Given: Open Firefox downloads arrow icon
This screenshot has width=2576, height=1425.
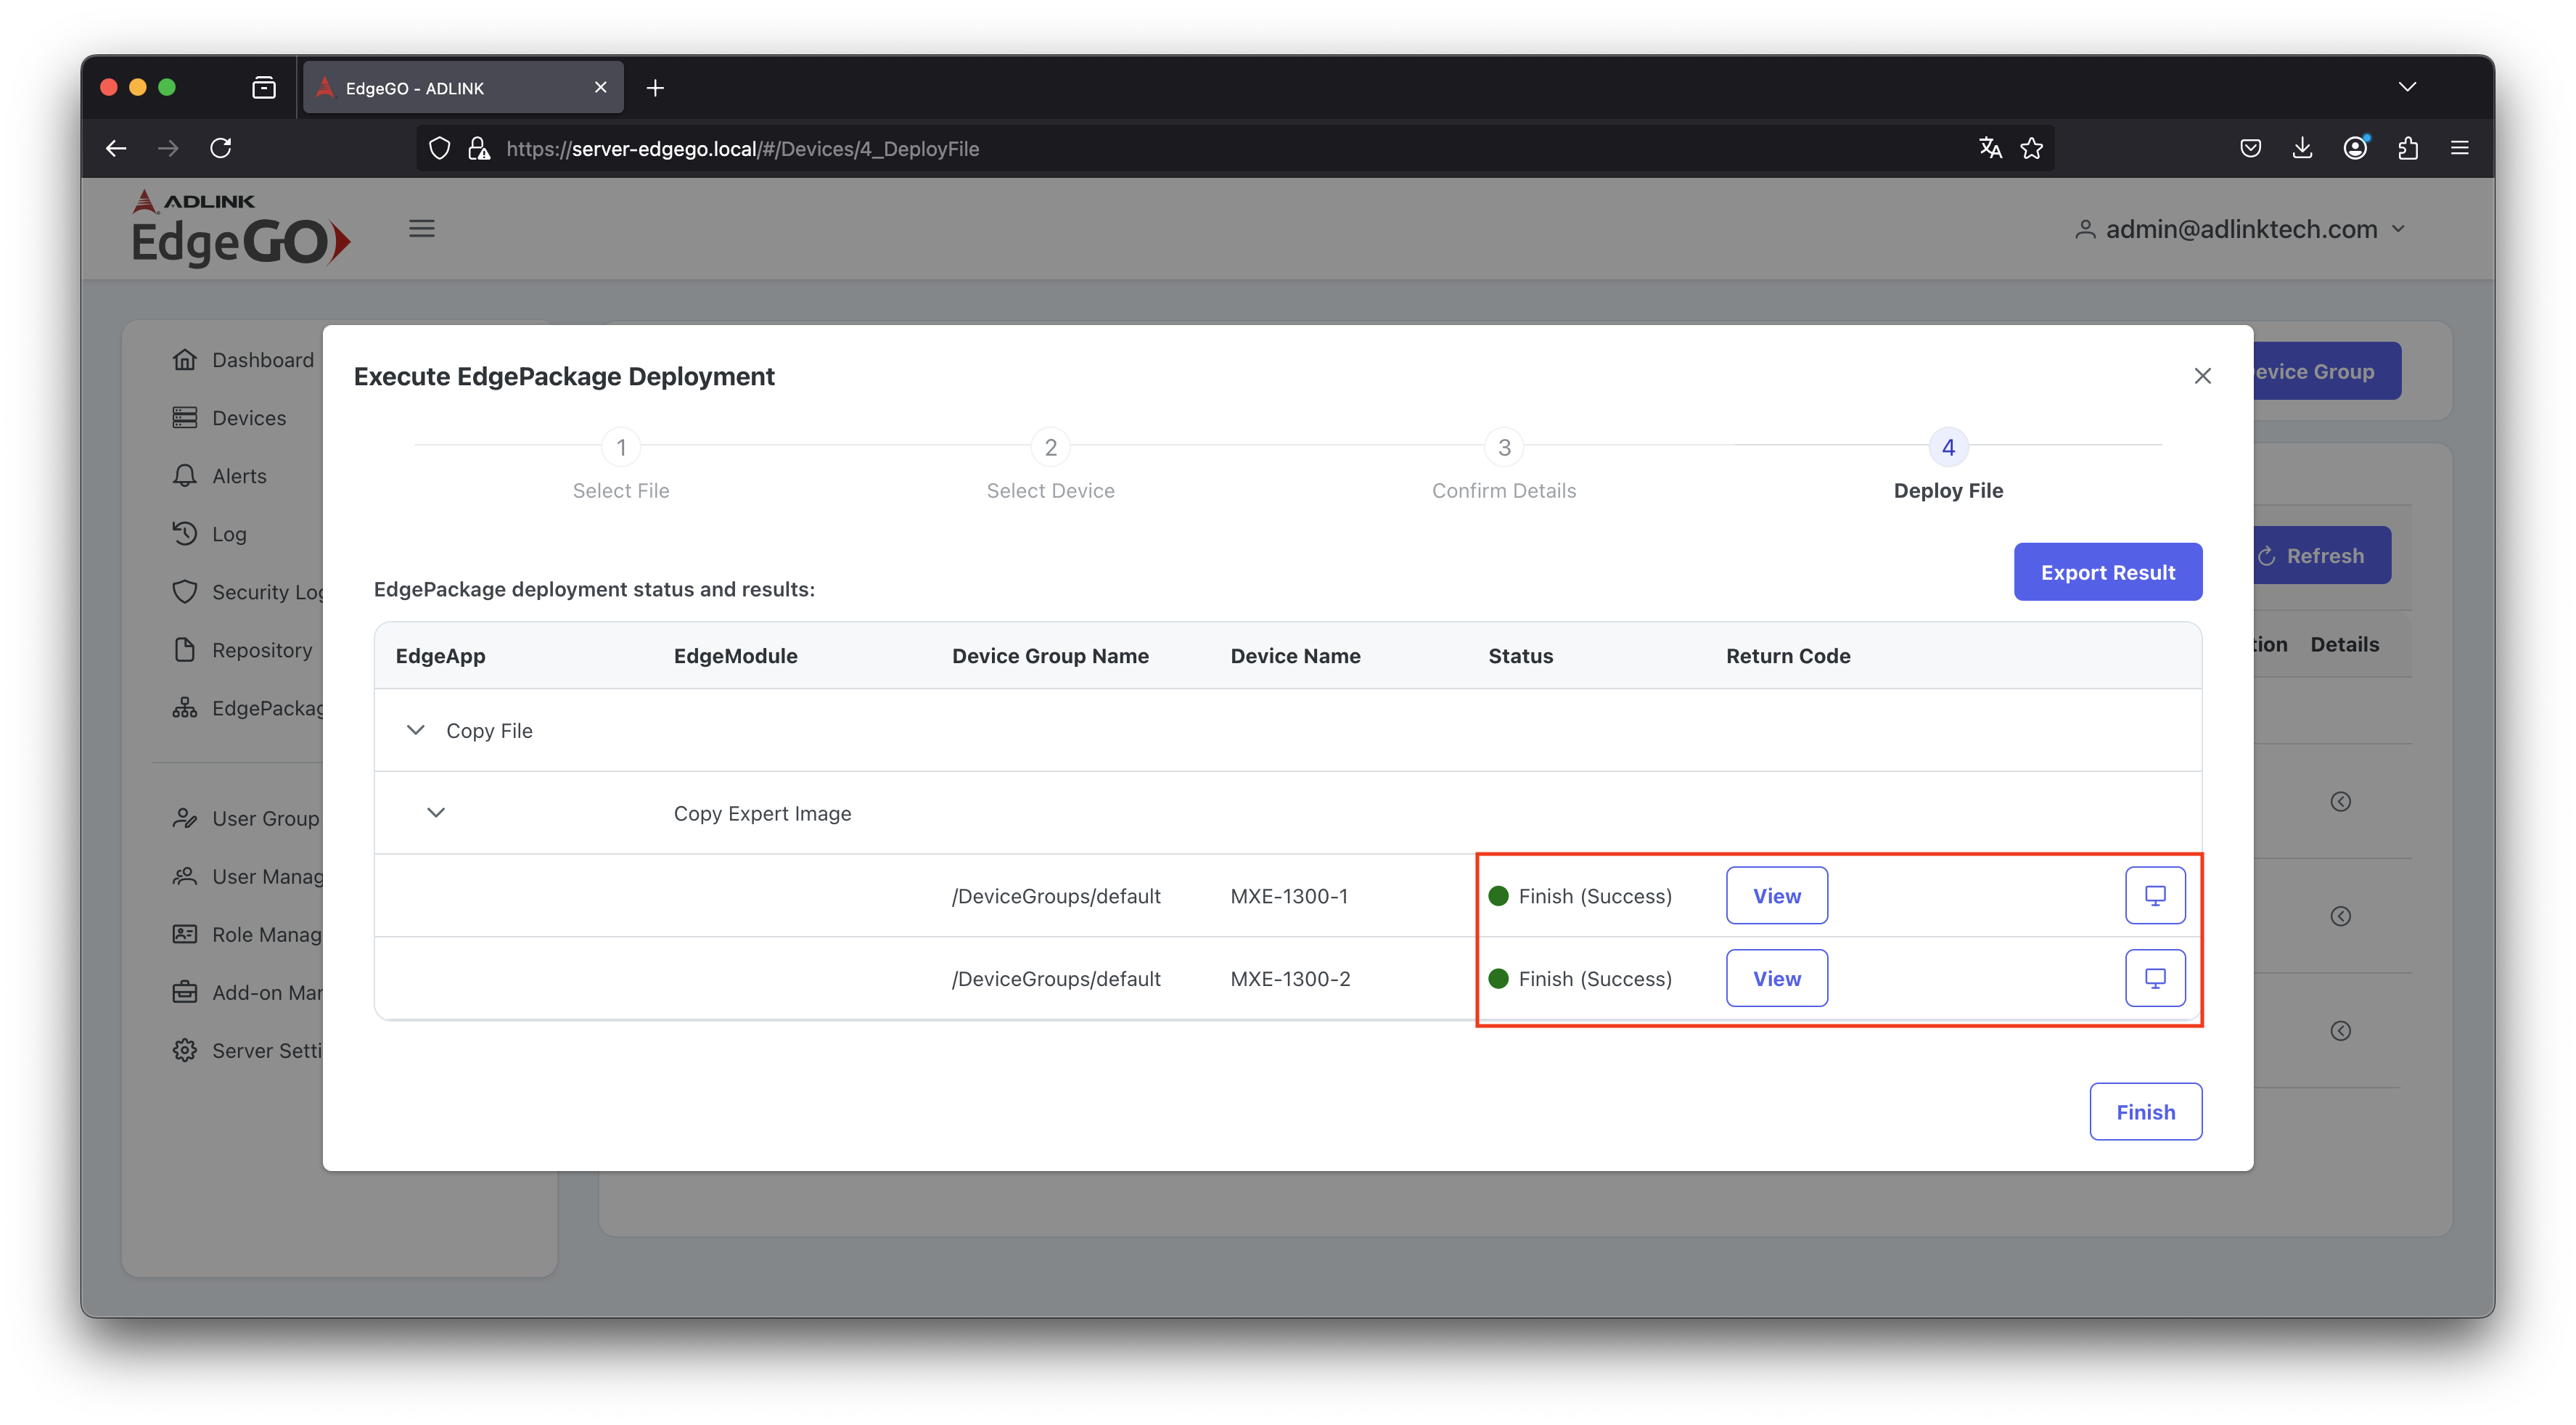Looking at the screenshot, I should tap(2302, 148).
